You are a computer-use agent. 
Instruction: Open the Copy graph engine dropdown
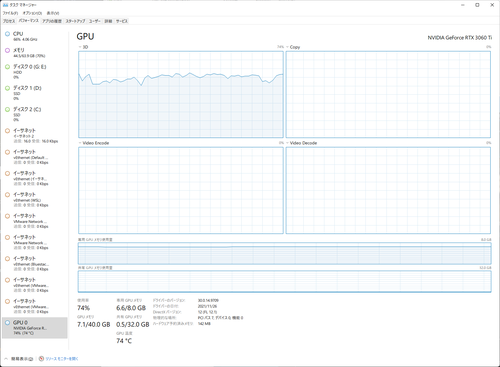click(x=293, y=47)
